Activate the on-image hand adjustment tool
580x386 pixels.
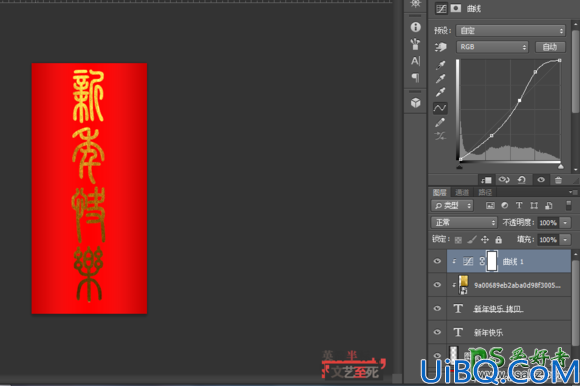(x=440, y=47)
